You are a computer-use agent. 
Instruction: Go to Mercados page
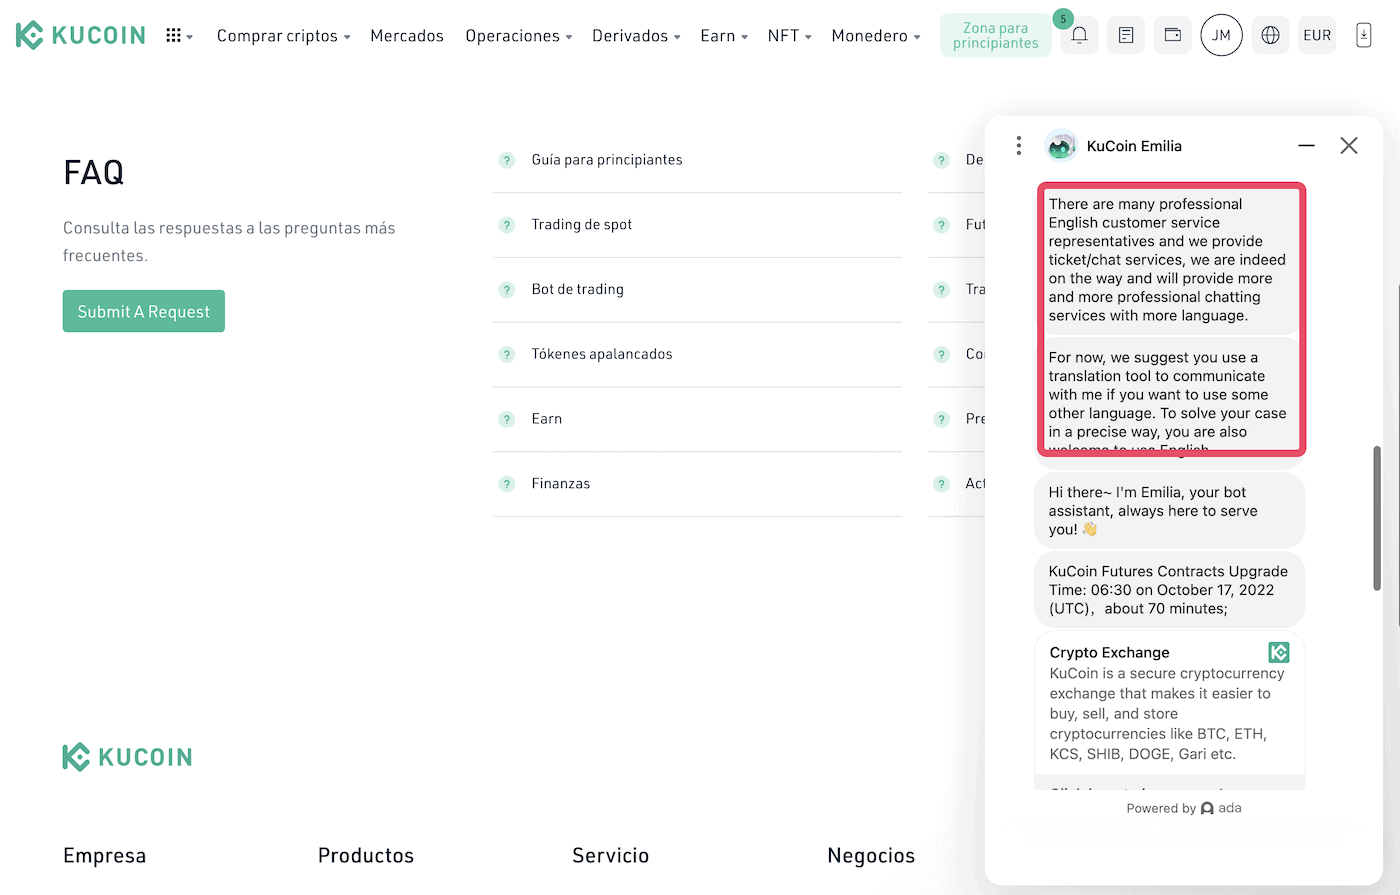pos(407,36)
